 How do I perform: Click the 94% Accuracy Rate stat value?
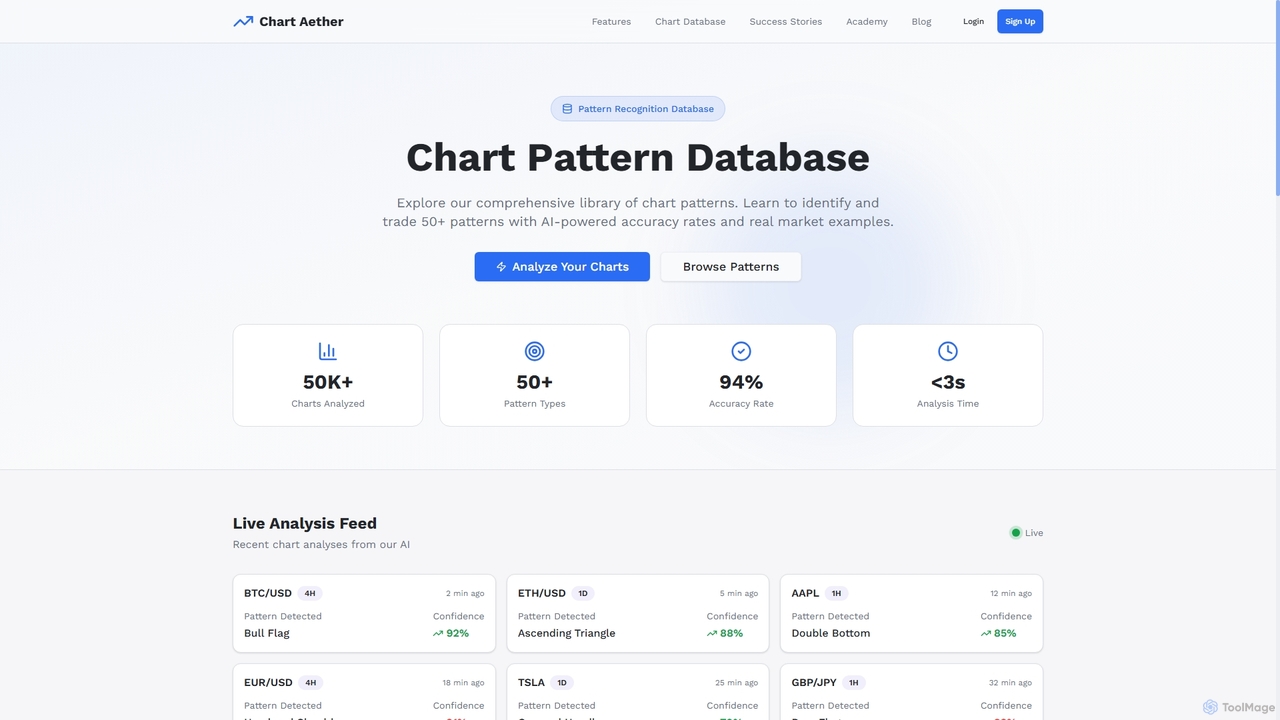[x=741, y=382]
